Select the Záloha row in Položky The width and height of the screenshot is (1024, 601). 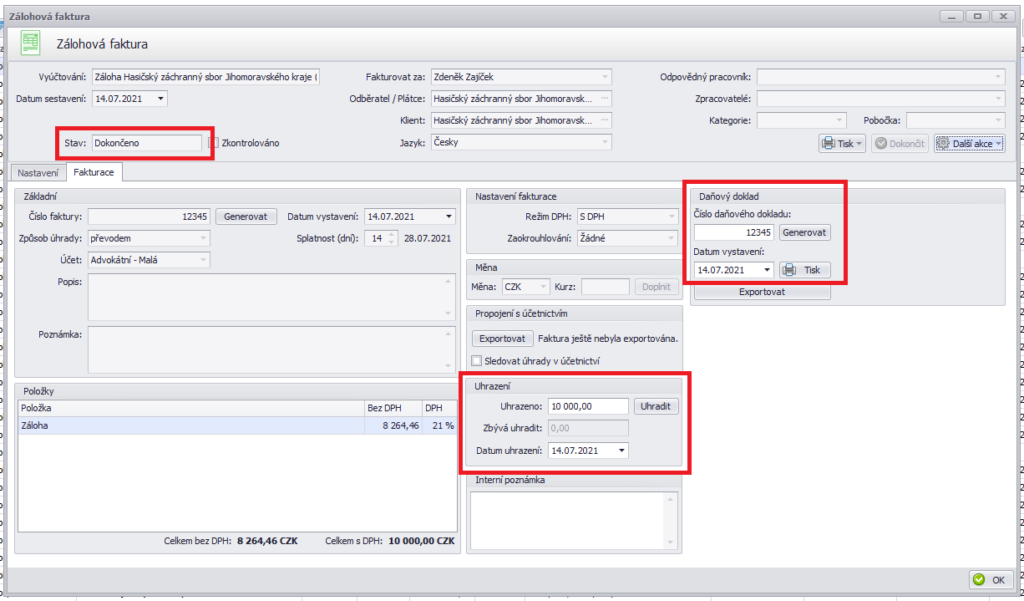pos(190,426)
